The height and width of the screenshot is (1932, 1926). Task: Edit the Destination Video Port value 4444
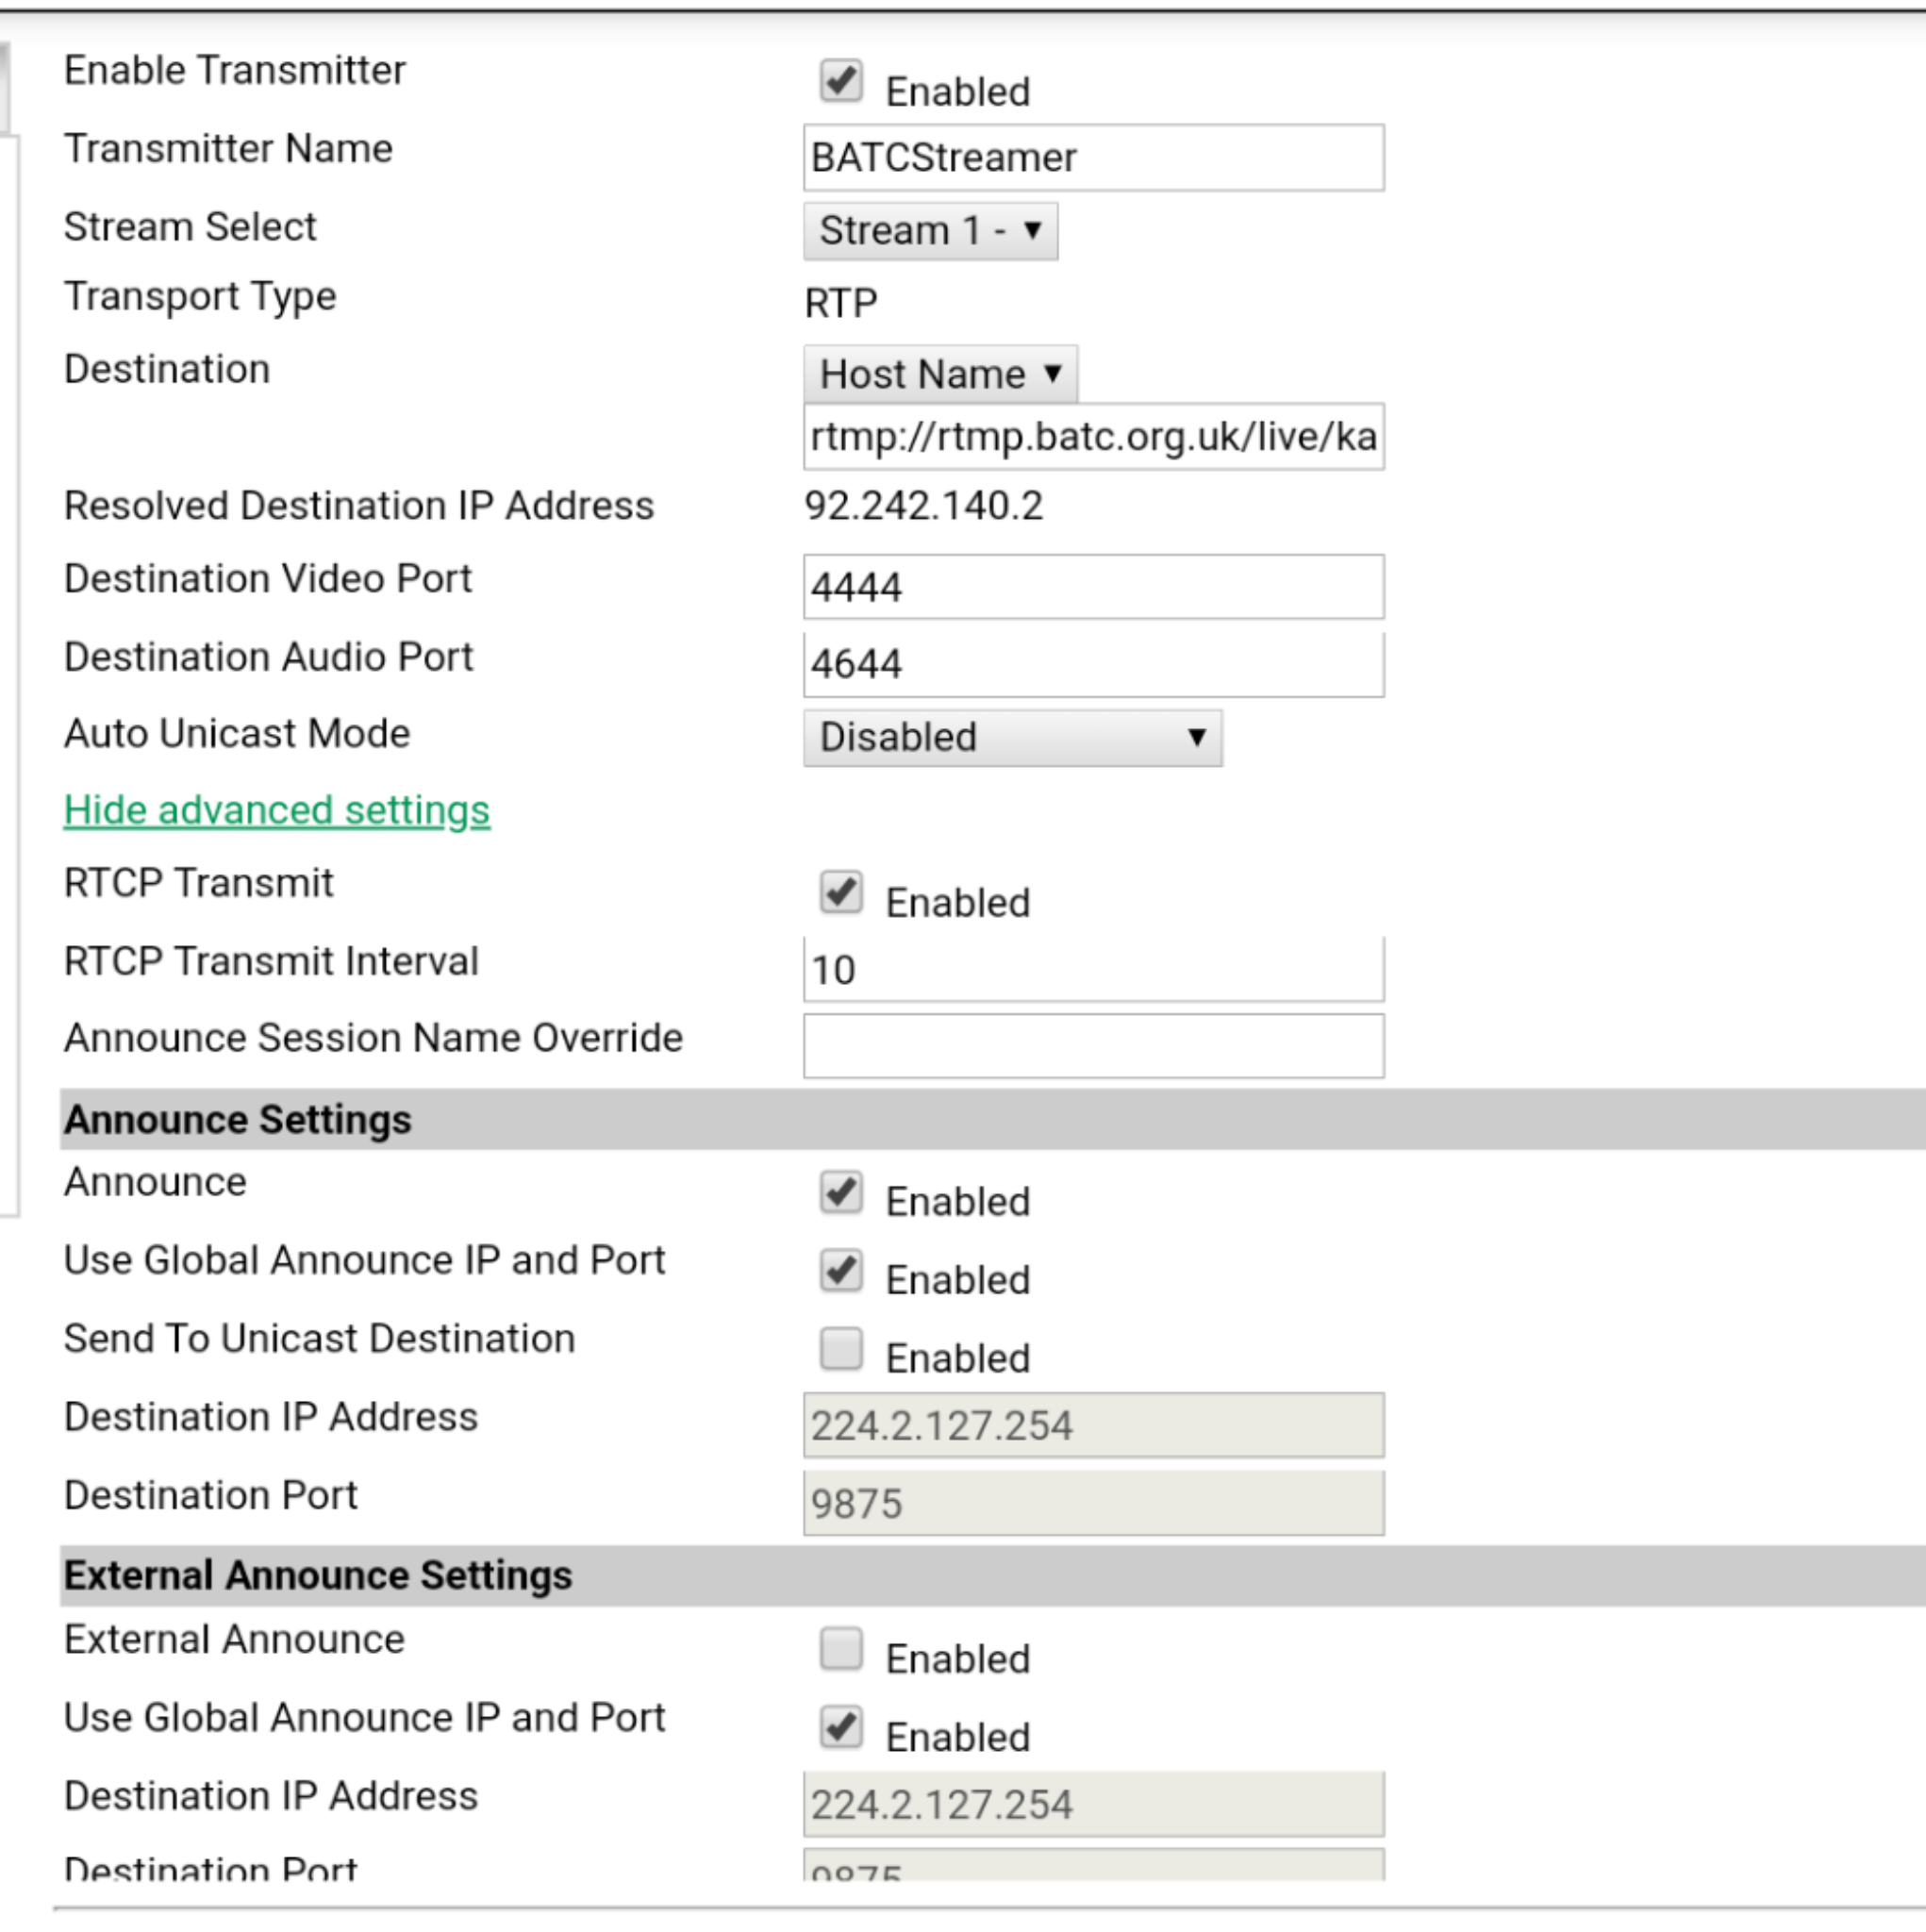point(1092,587)
